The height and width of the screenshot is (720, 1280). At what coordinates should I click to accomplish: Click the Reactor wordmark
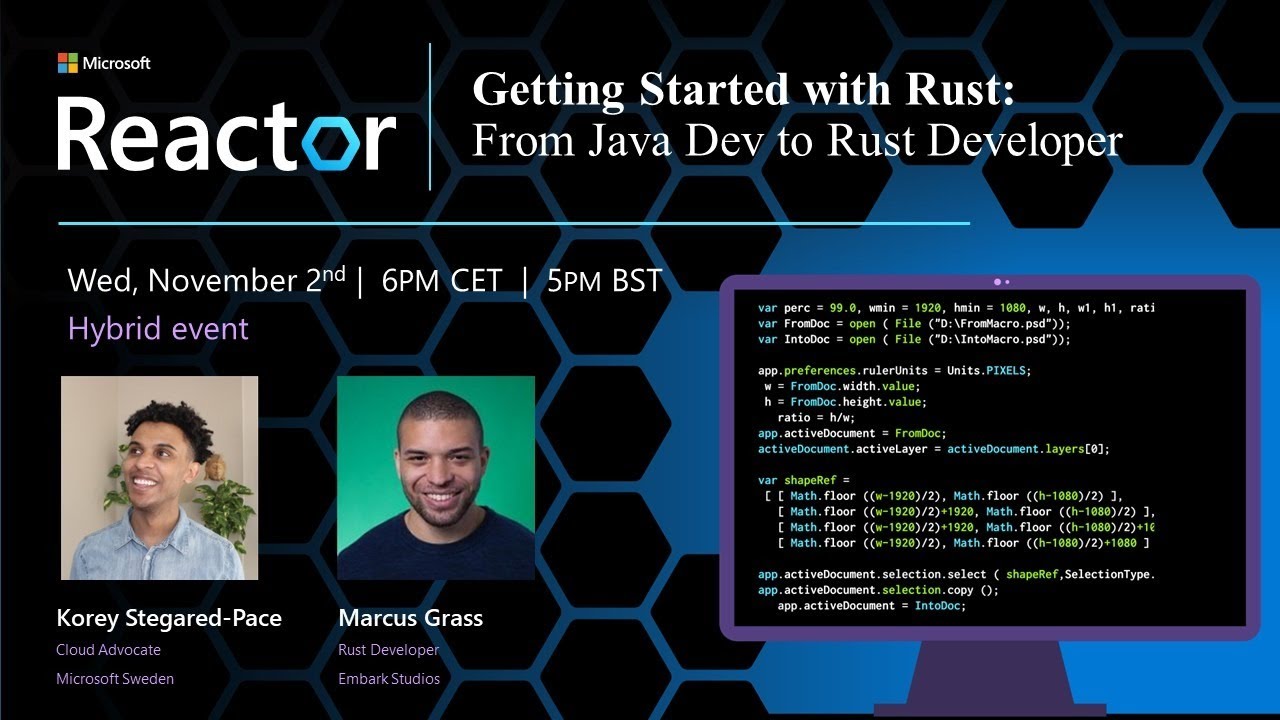pyautogui.click(x=227, y=134)
